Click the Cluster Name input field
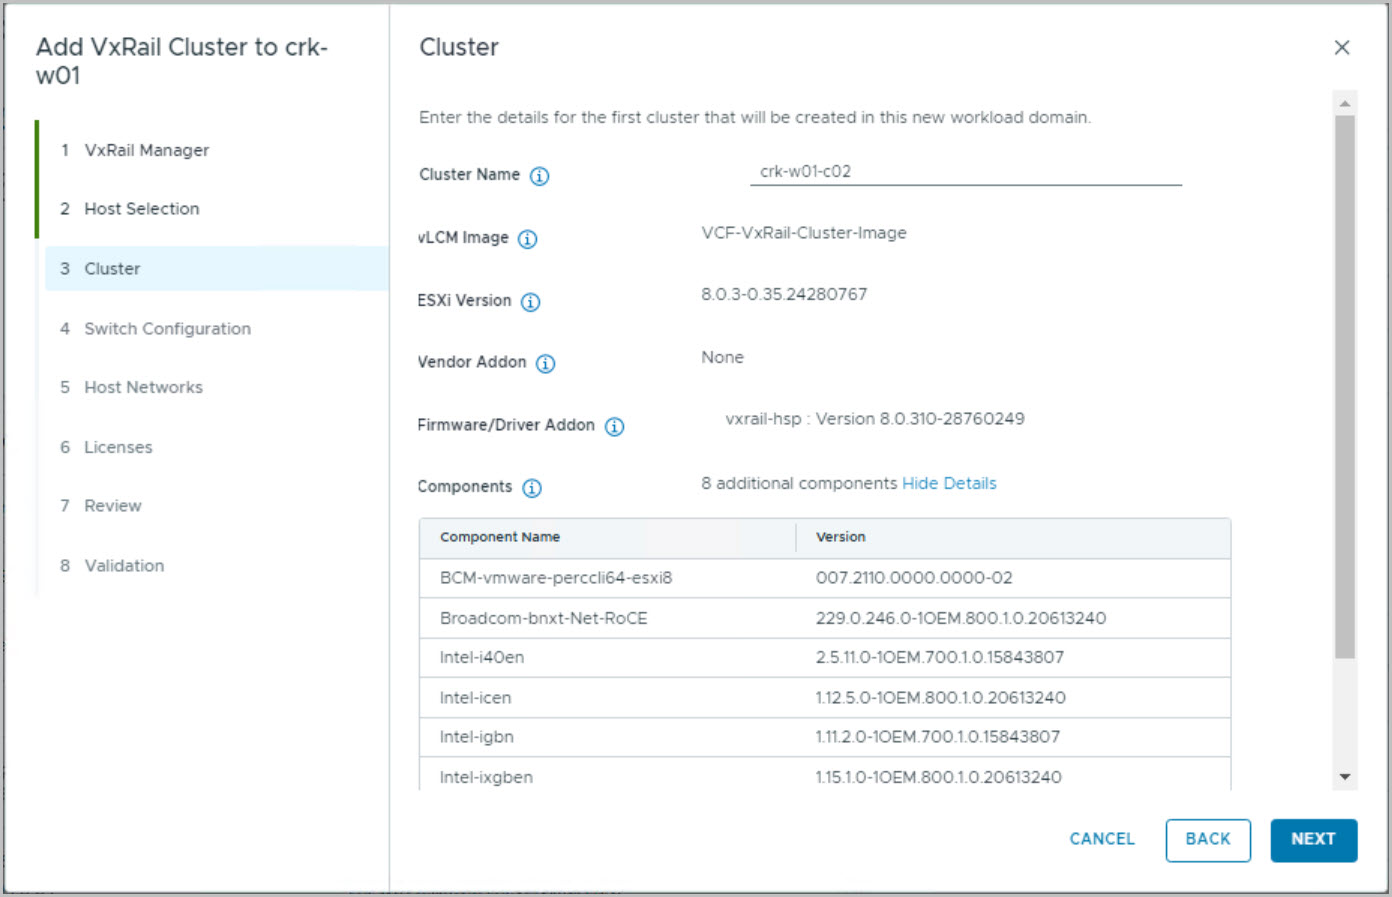 pyautogui.click(x=965, y=172)
